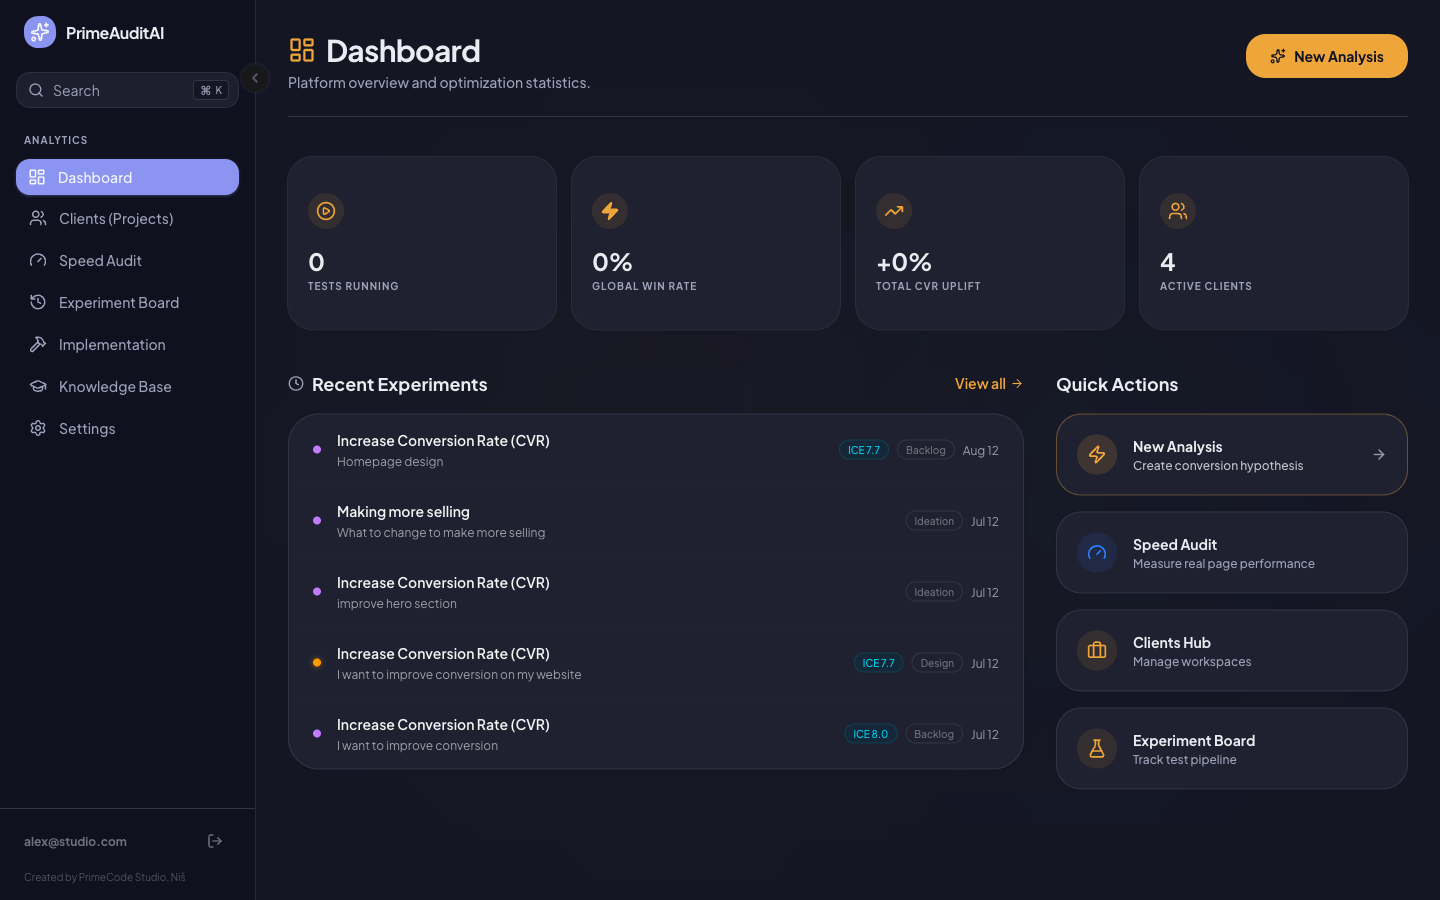Click the ICE 8.0 badge
Screen dimensions: 1440x900
(871, 734)
